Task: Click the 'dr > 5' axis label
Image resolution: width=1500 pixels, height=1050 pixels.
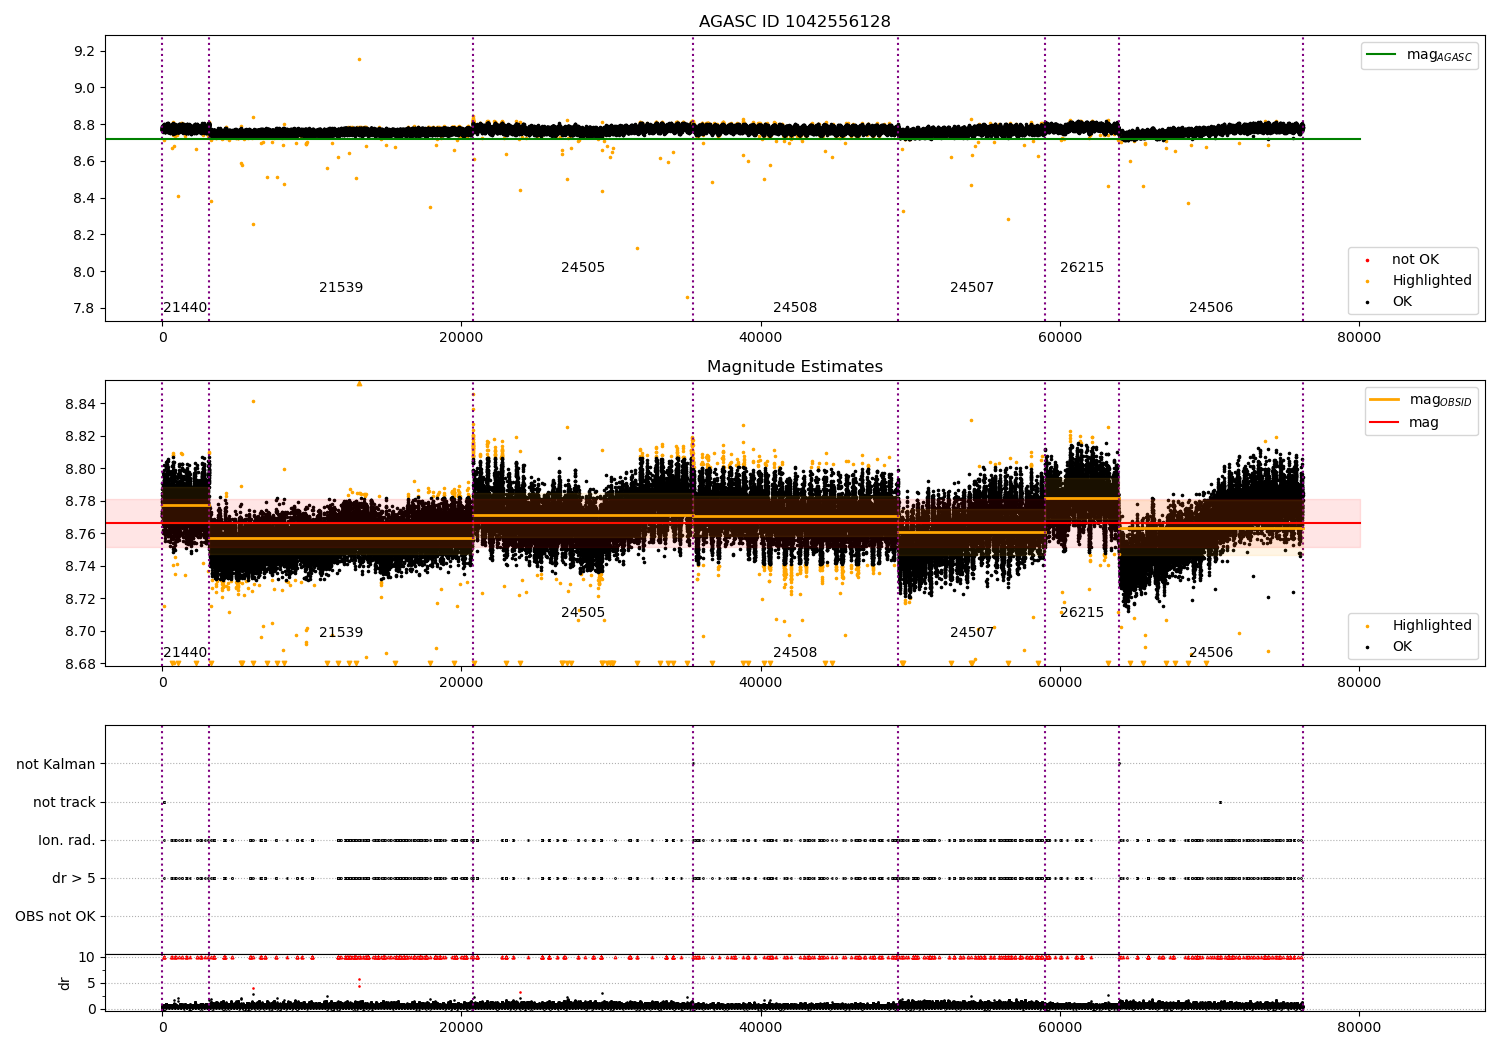Action: click(x=74, y=879)
